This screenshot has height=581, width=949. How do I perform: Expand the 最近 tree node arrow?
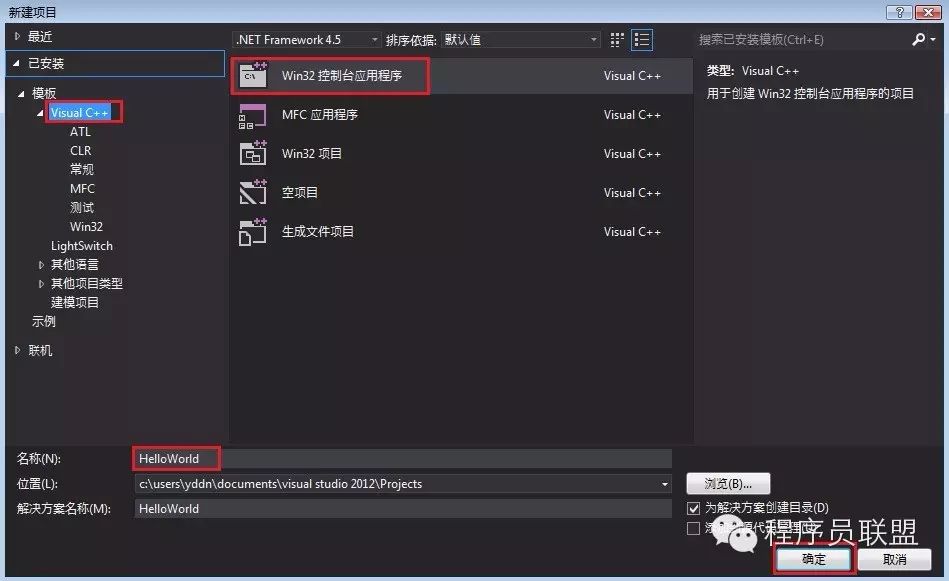pos(17,36)
